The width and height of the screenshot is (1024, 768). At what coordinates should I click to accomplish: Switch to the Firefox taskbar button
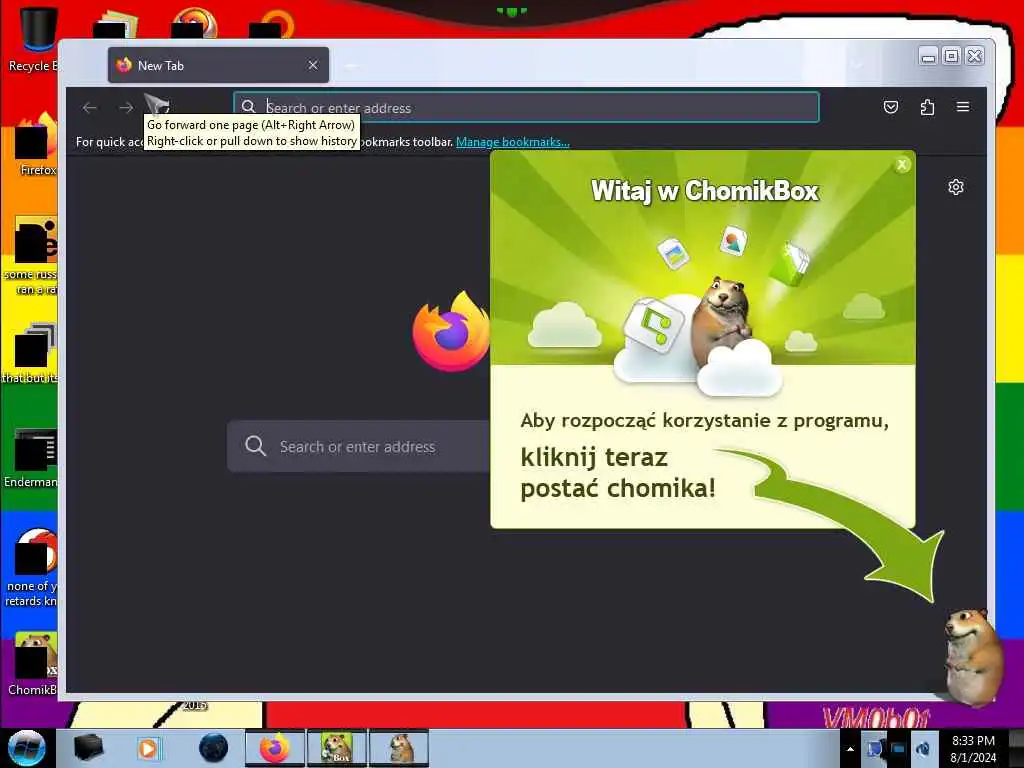tap(275, 748)
